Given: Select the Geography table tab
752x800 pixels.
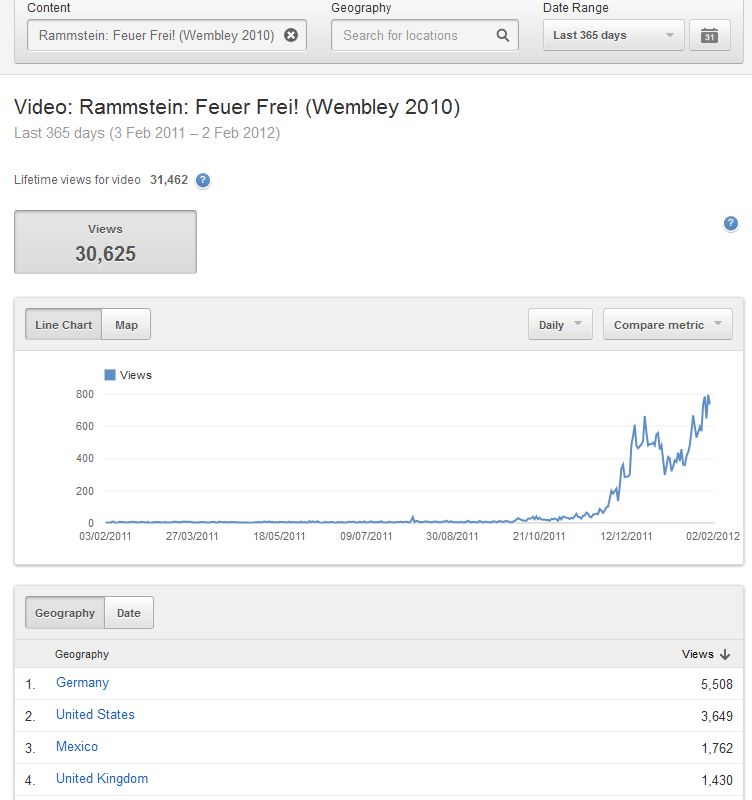Looking at the screenshot, I should [65, 613].
